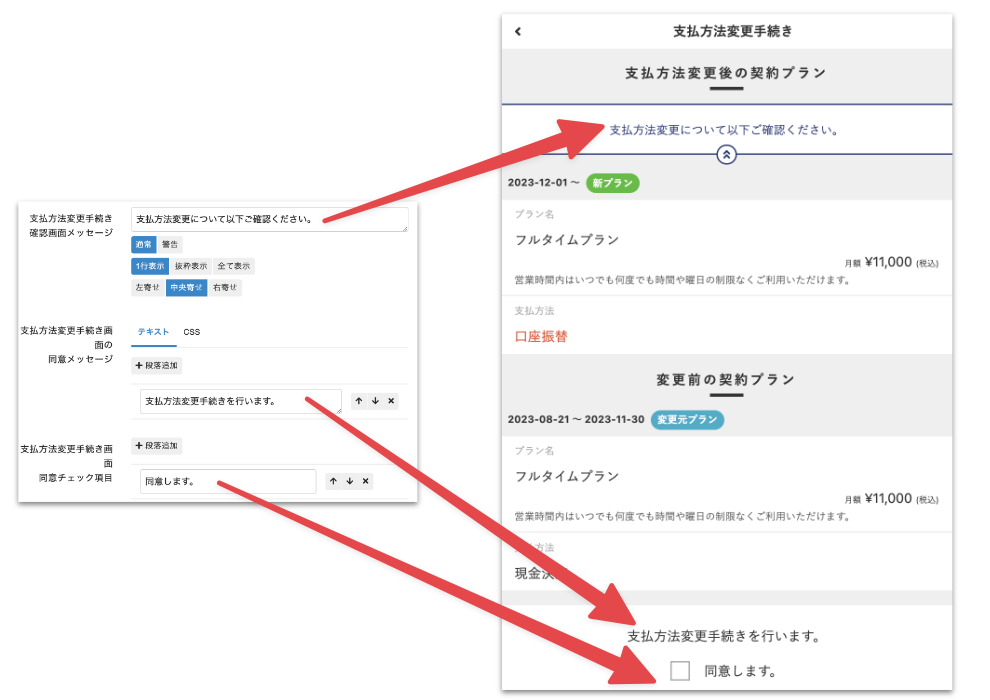Switch message style to 警告
The width and height of the screenshot is (990, 700).
pyautogui.click(x=170, y=244)
